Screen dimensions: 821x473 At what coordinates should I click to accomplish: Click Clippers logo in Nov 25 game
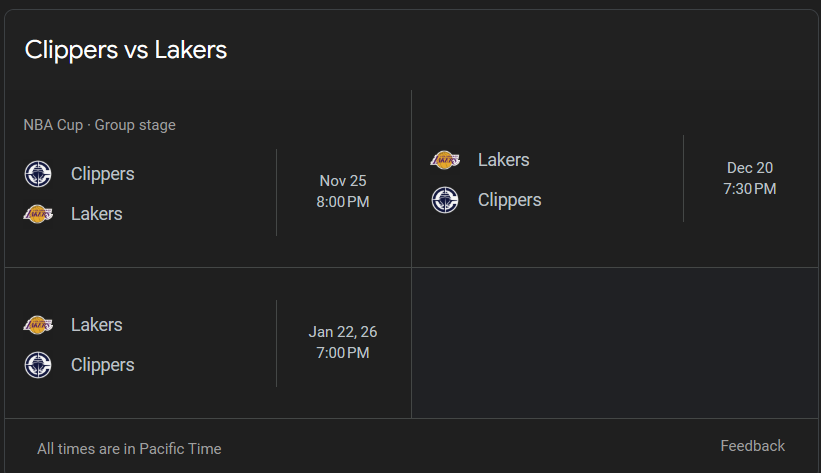(x=38, y=174)
